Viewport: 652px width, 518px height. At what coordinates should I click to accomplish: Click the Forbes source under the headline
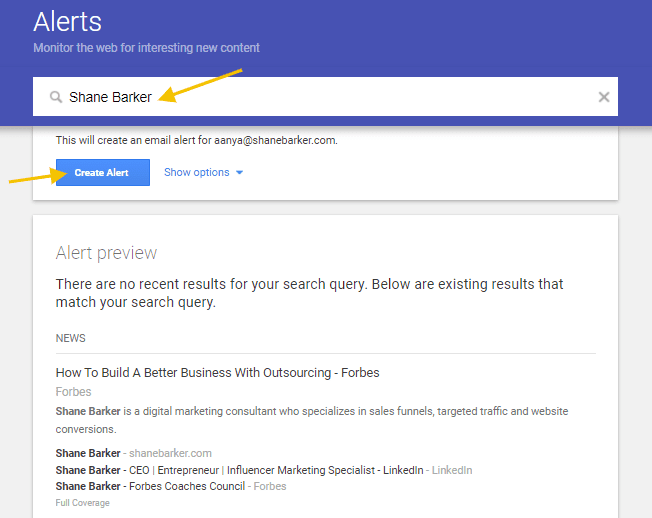click(73, 392)
